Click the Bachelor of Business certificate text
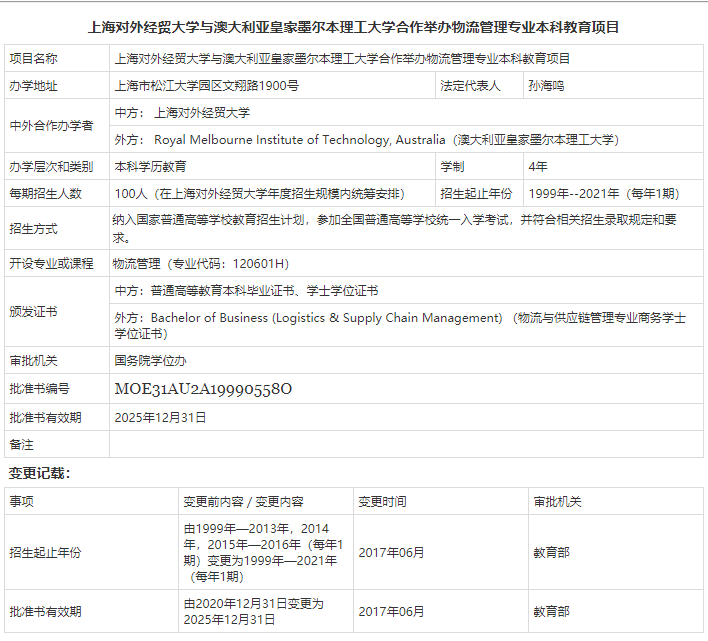 400,325
